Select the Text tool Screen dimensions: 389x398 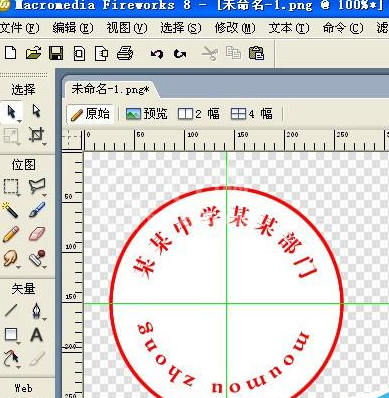36,335
